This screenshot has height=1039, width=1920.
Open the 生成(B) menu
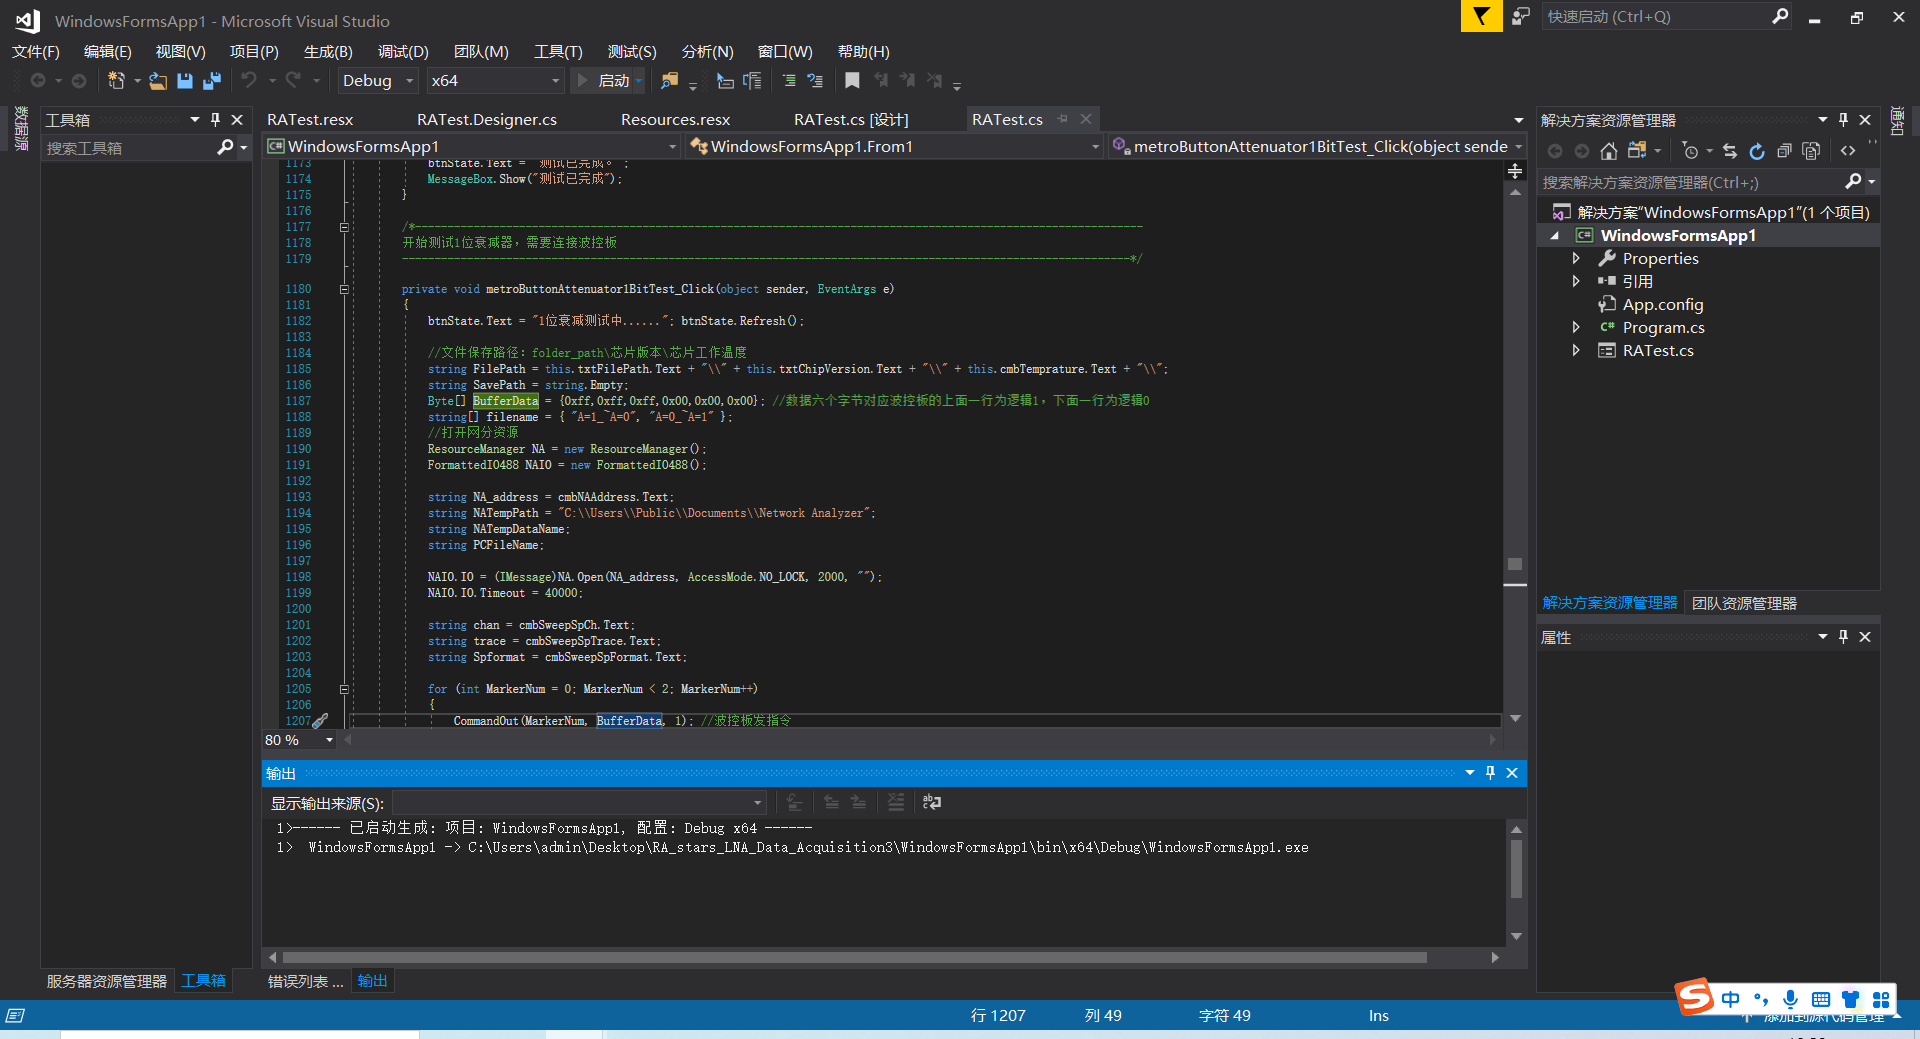click(x=328, y=52)
